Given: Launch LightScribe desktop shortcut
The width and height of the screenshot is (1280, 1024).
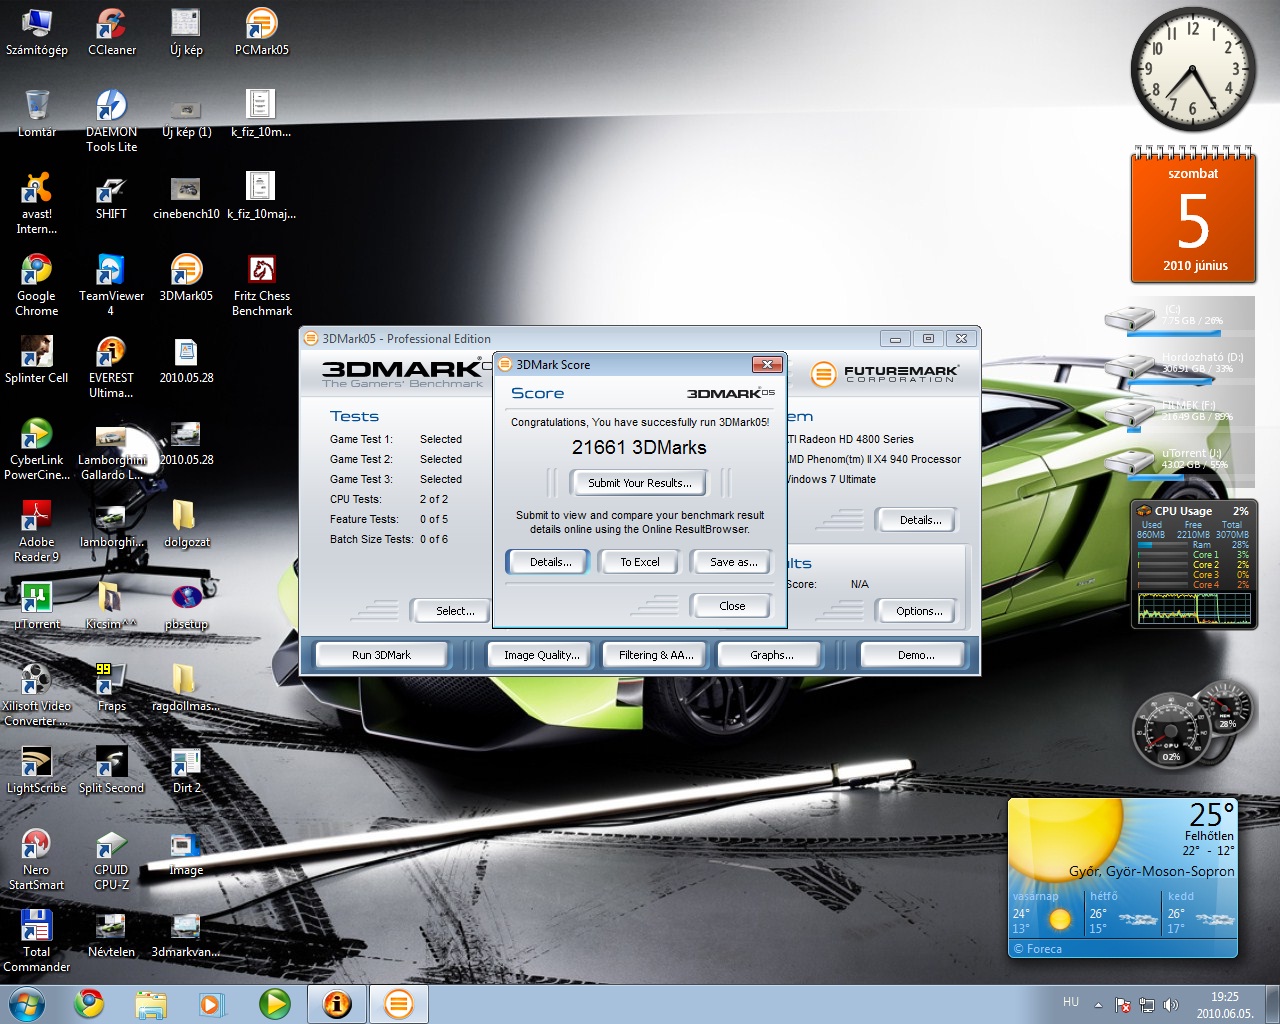Looking at the screenshot, I should tap(37, 769).
